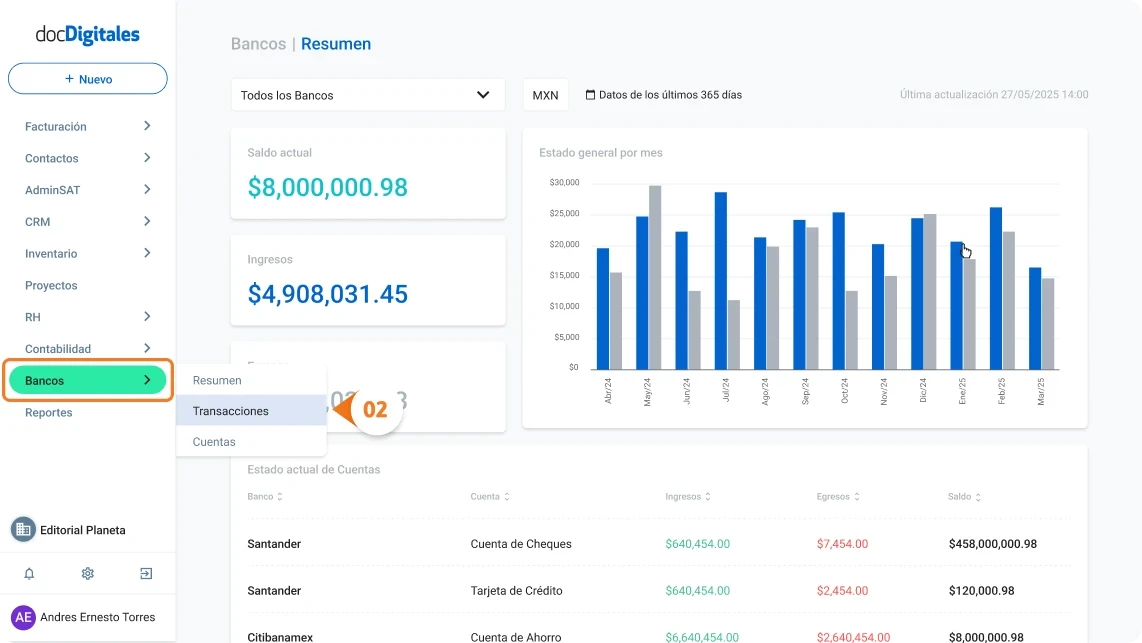
Task: Open the notifications bell icon
Action: tap(29, 573)
